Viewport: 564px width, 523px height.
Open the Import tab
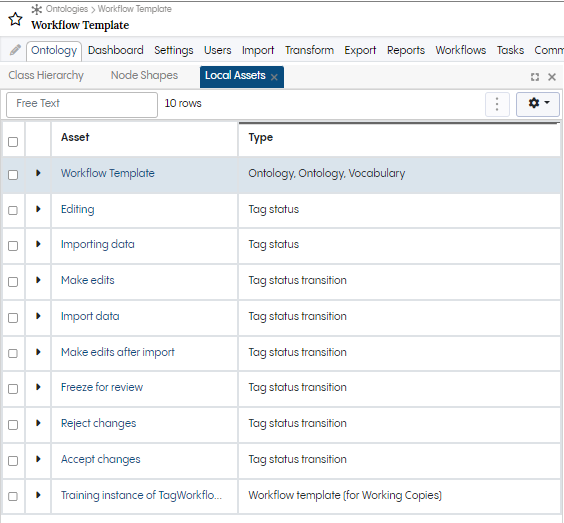pyautogui.click(x=258, y=50)
